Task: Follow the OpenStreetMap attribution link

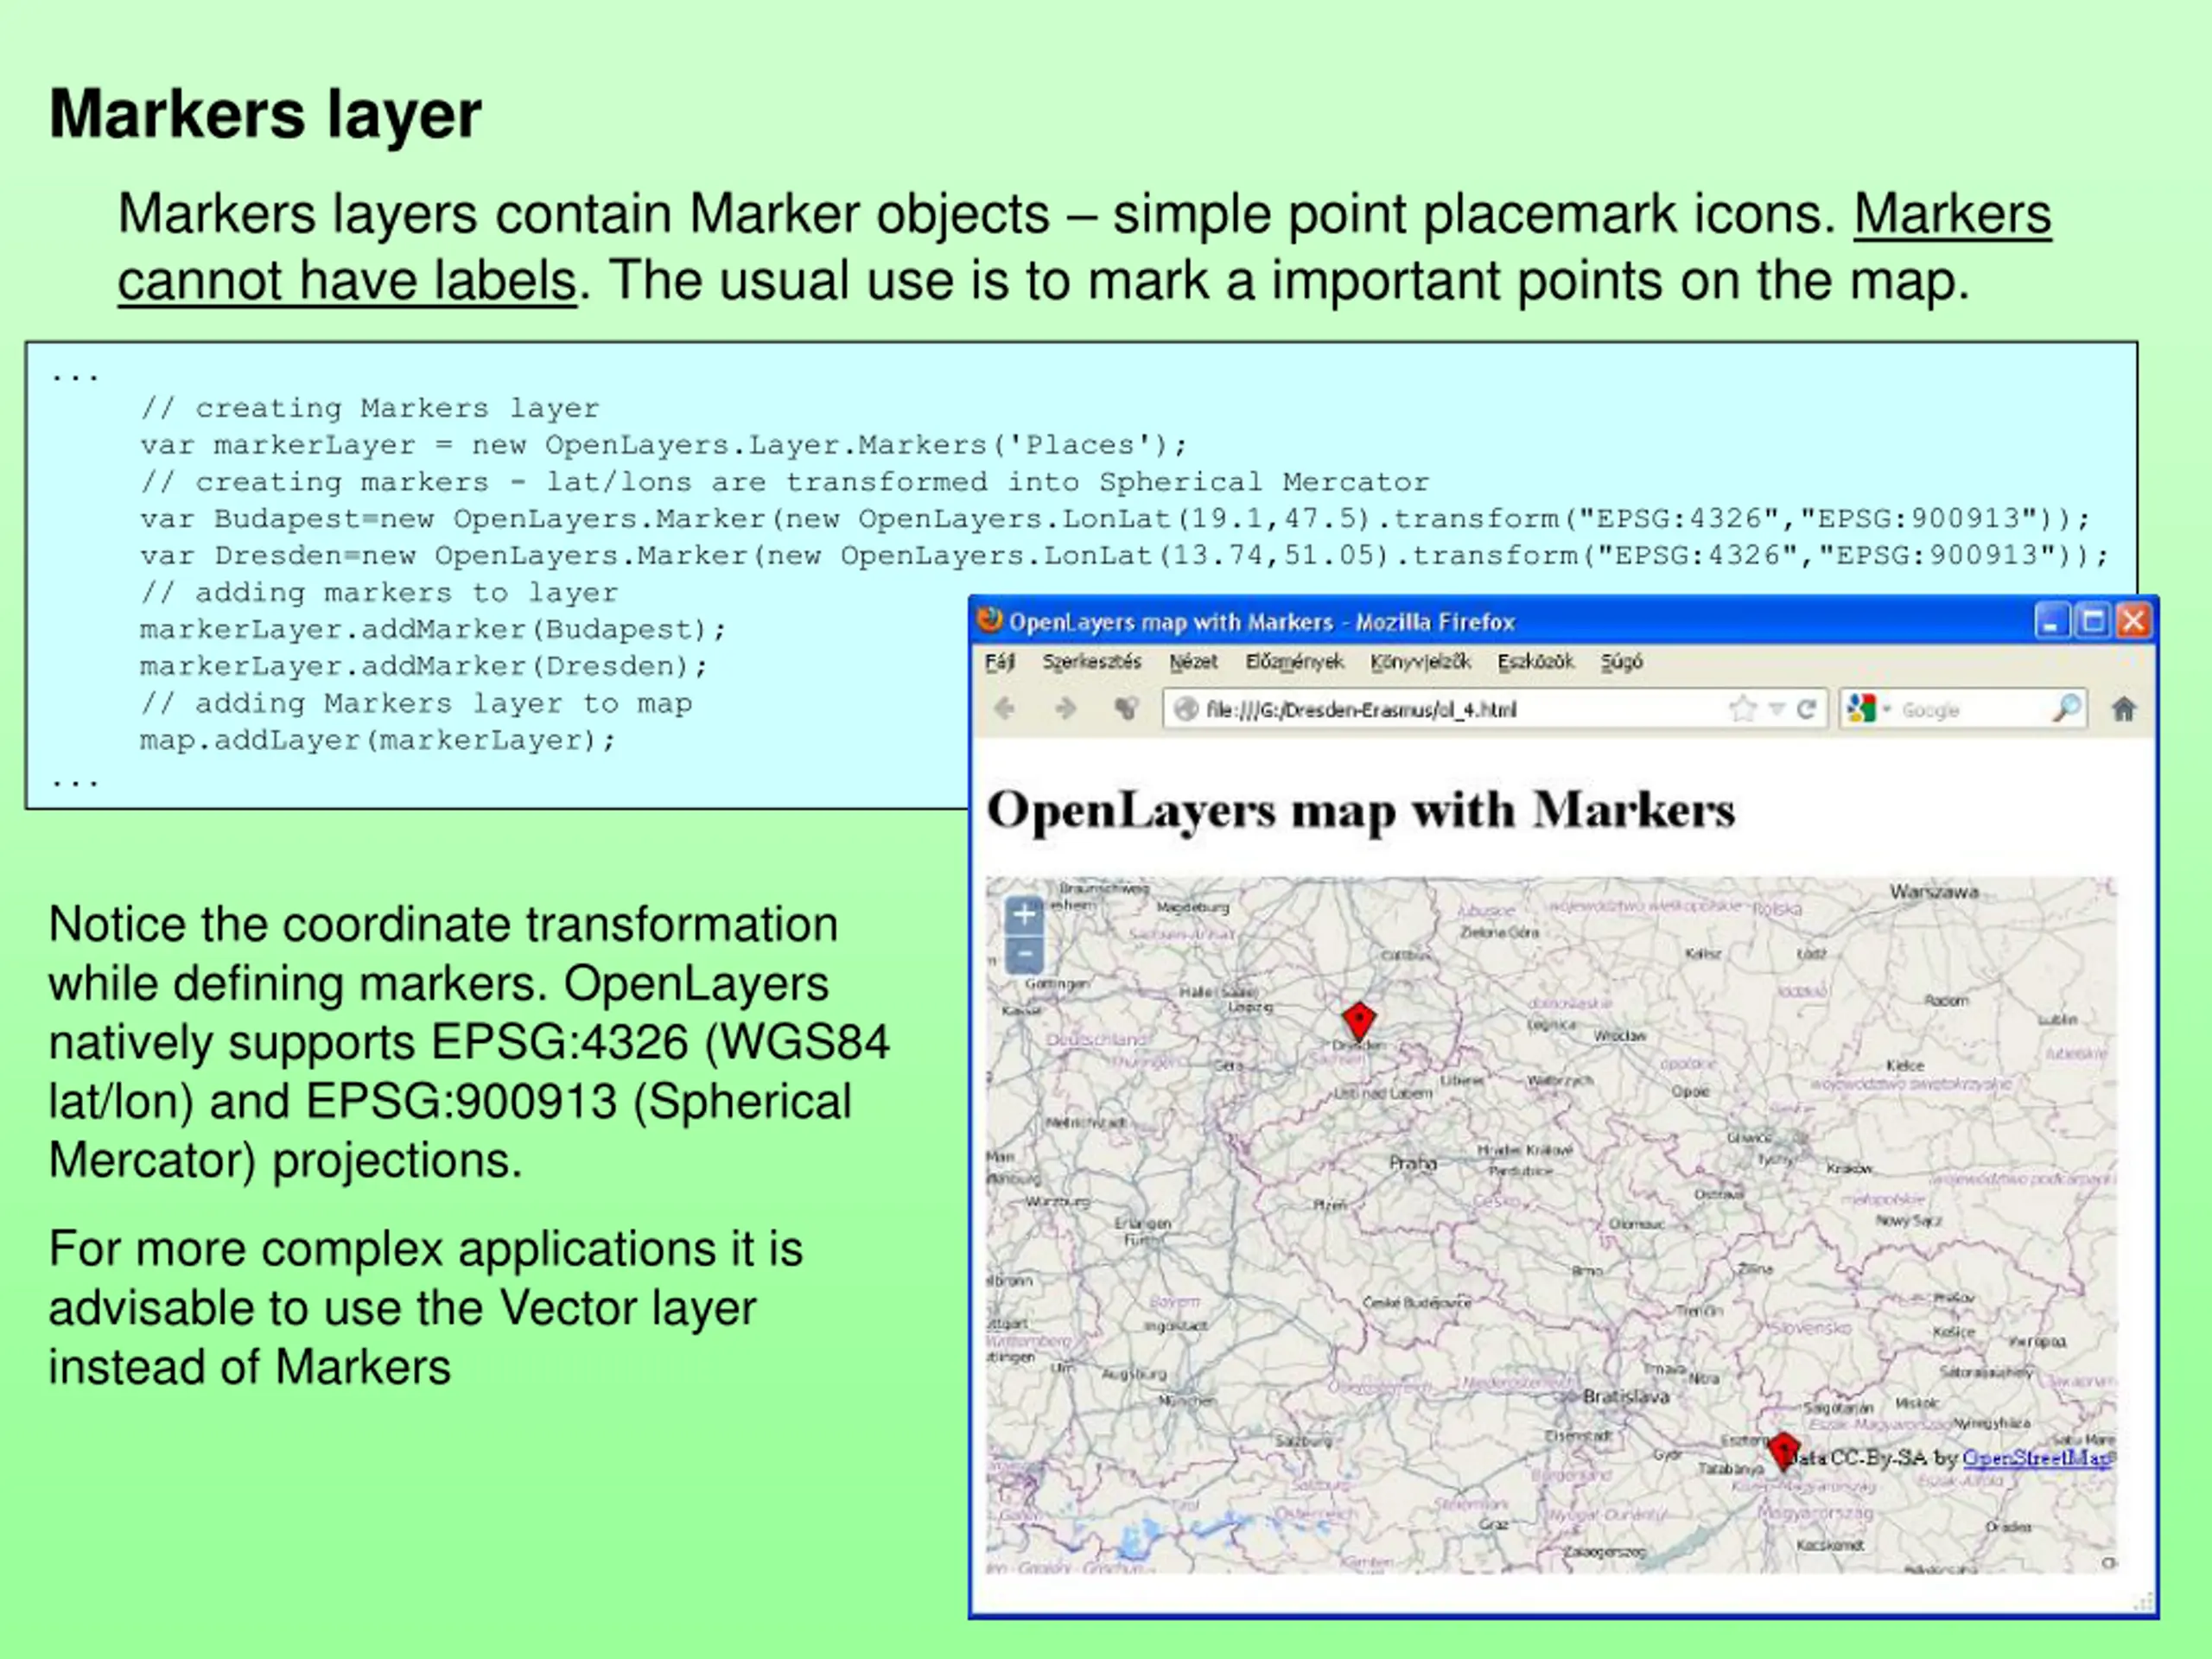Action: point(2036,1457)
